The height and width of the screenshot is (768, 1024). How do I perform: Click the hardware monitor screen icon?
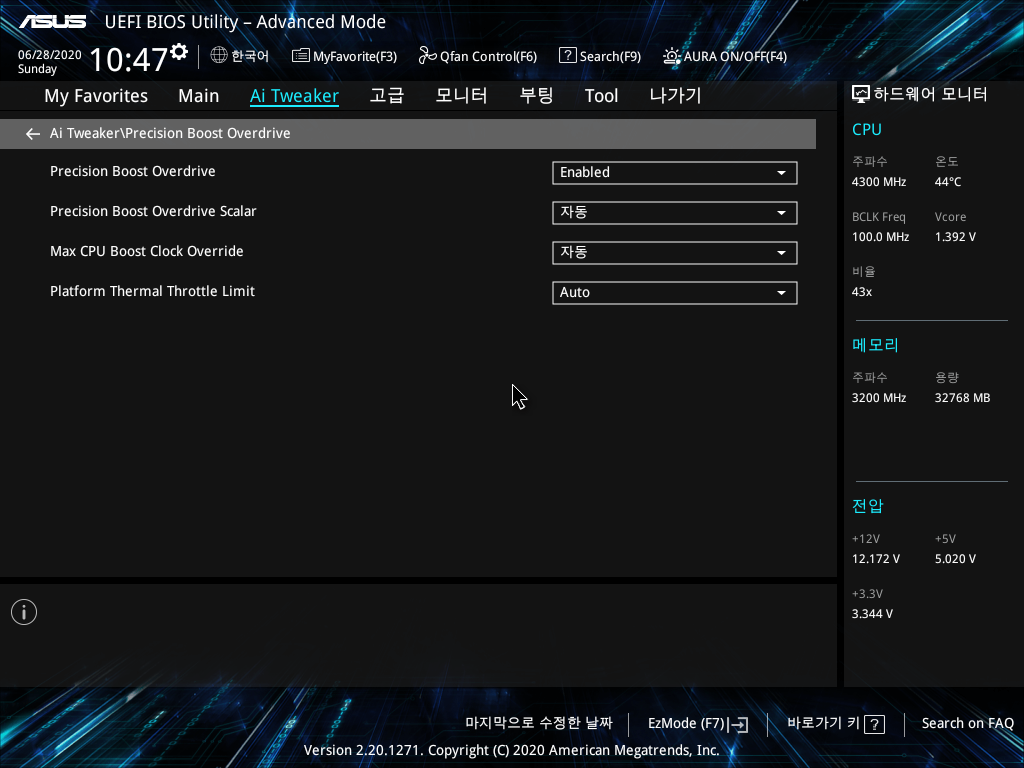pos(861,95)
